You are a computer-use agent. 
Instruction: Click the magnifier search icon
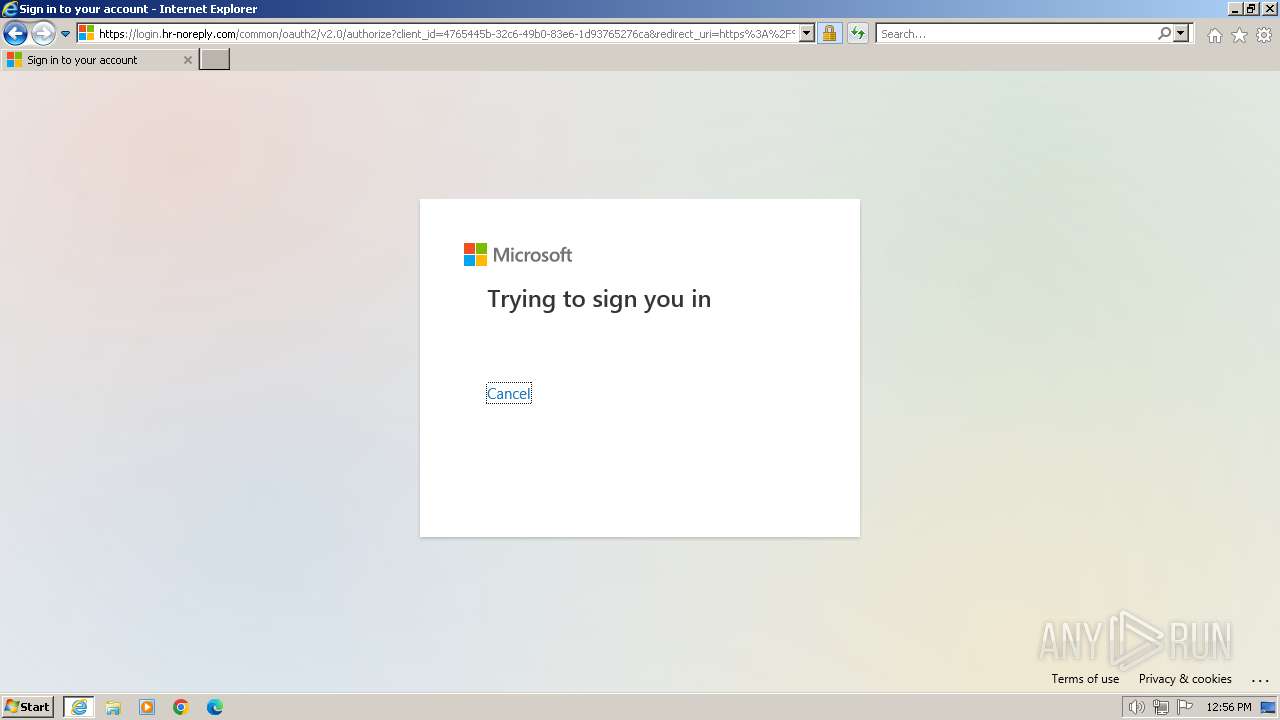(x=1164, y=33)
